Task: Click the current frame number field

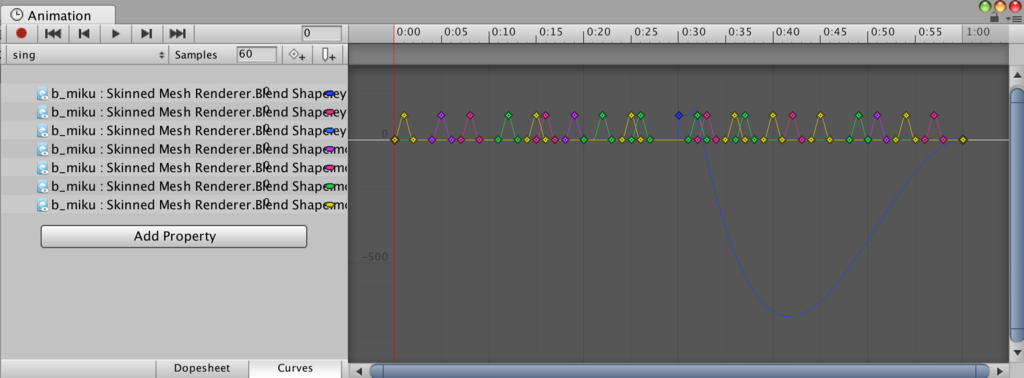Action: 321,33
